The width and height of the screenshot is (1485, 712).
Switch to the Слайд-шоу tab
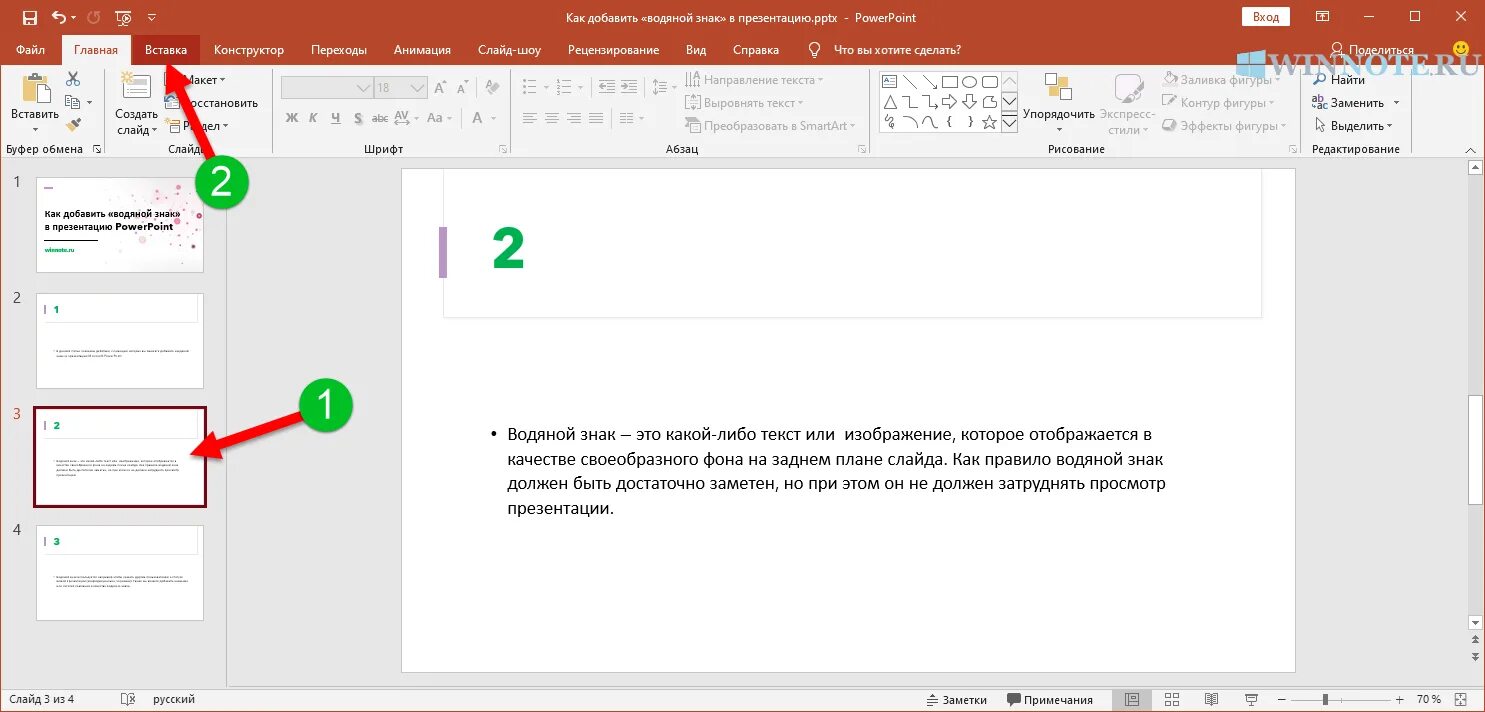click(x=509, y=50)
